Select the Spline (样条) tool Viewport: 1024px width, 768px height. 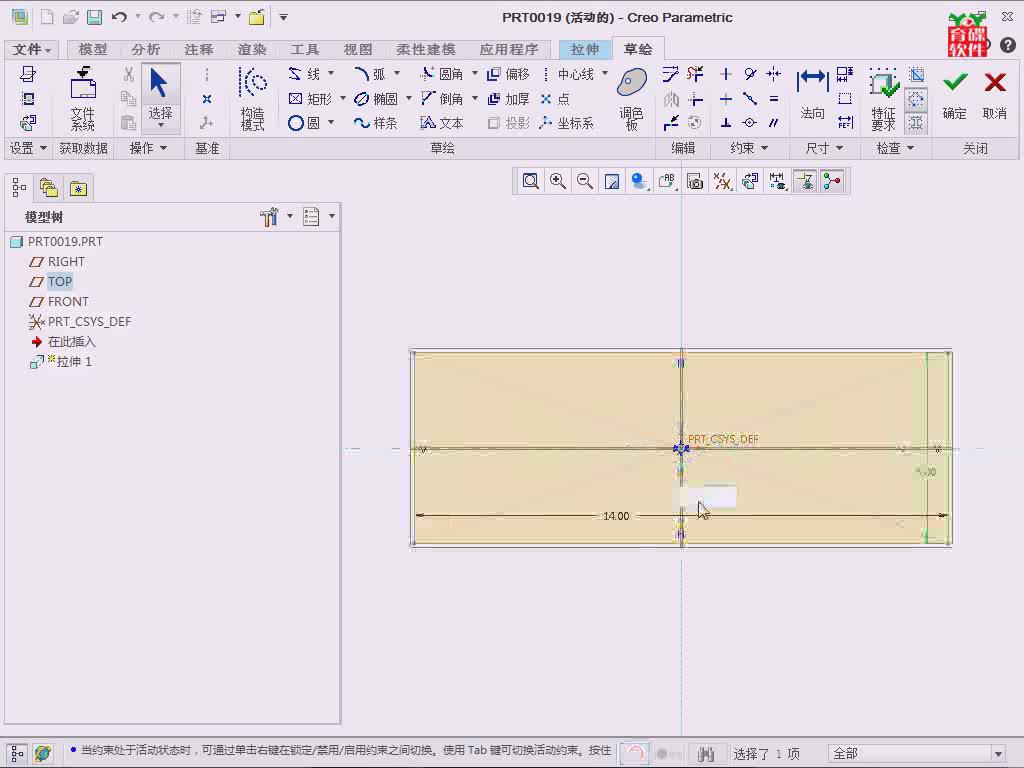[376, 123]
